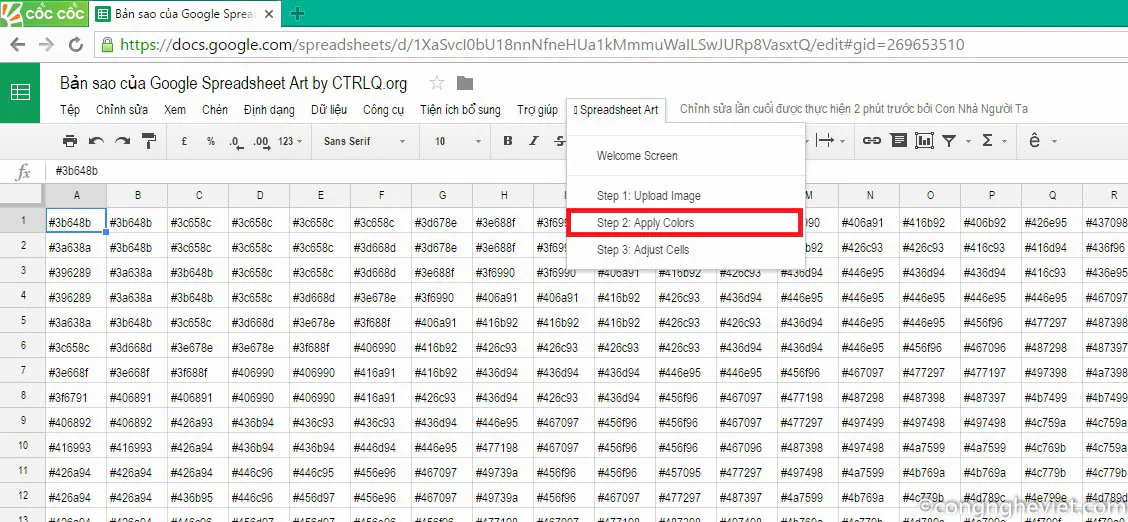
Task: Open the 123 number format dropdown
Action: 290,142
